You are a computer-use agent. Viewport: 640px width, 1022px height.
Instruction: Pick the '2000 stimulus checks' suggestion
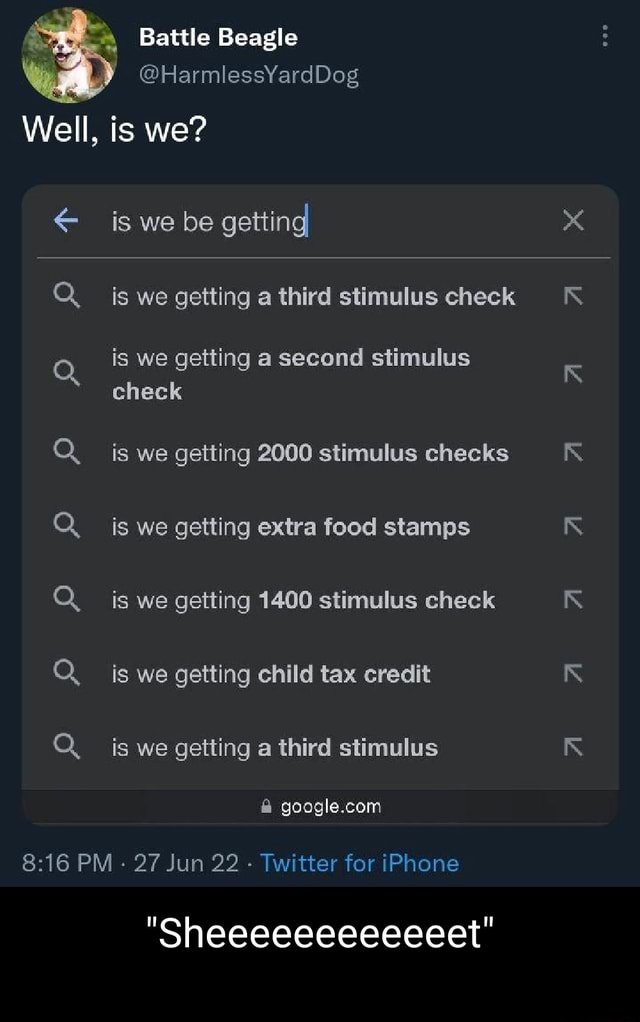click(310, 453)
